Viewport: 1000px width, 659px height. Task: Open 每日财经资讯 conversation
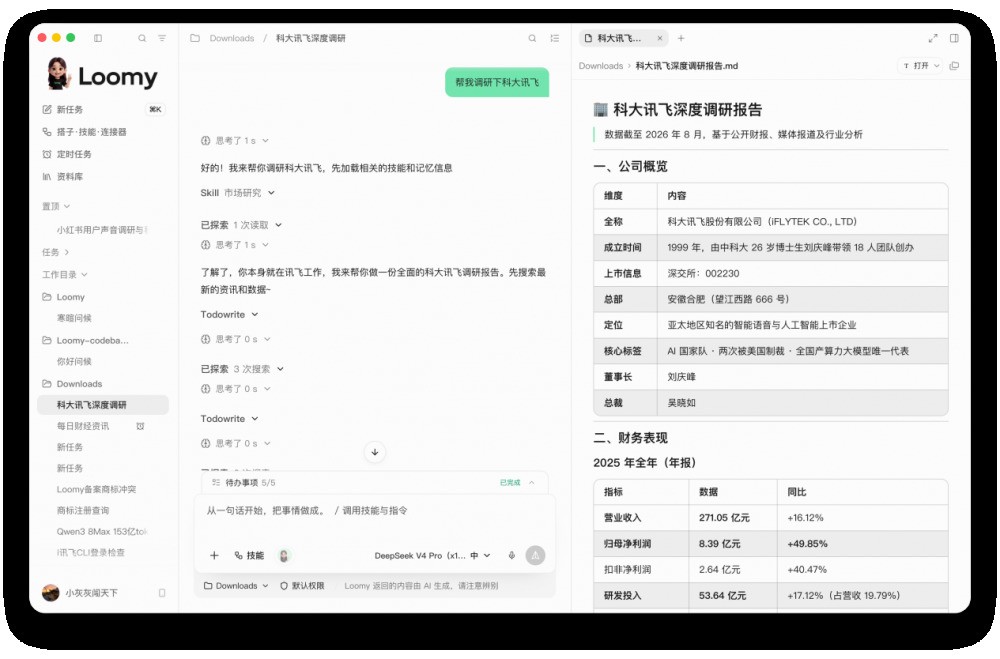tap(83, 426)
